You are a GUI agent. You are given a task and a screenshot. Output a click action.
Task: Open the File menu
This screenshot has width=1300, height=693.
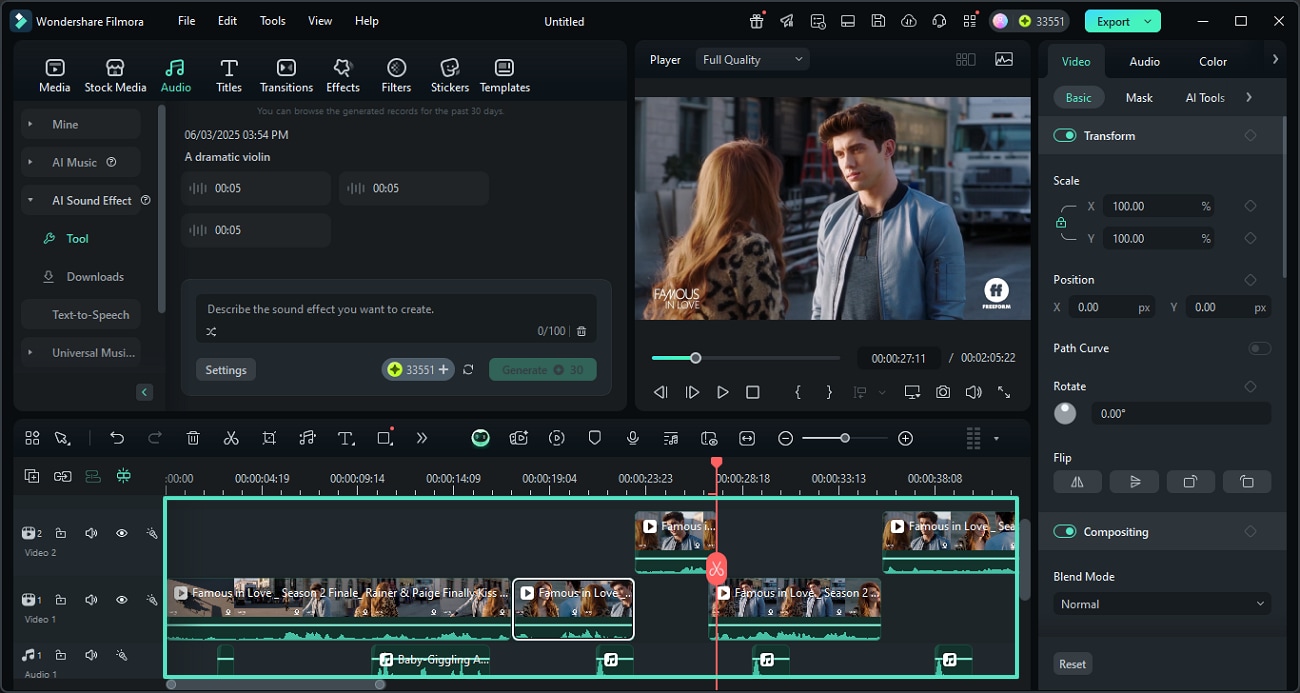click(x=187, y=21)
